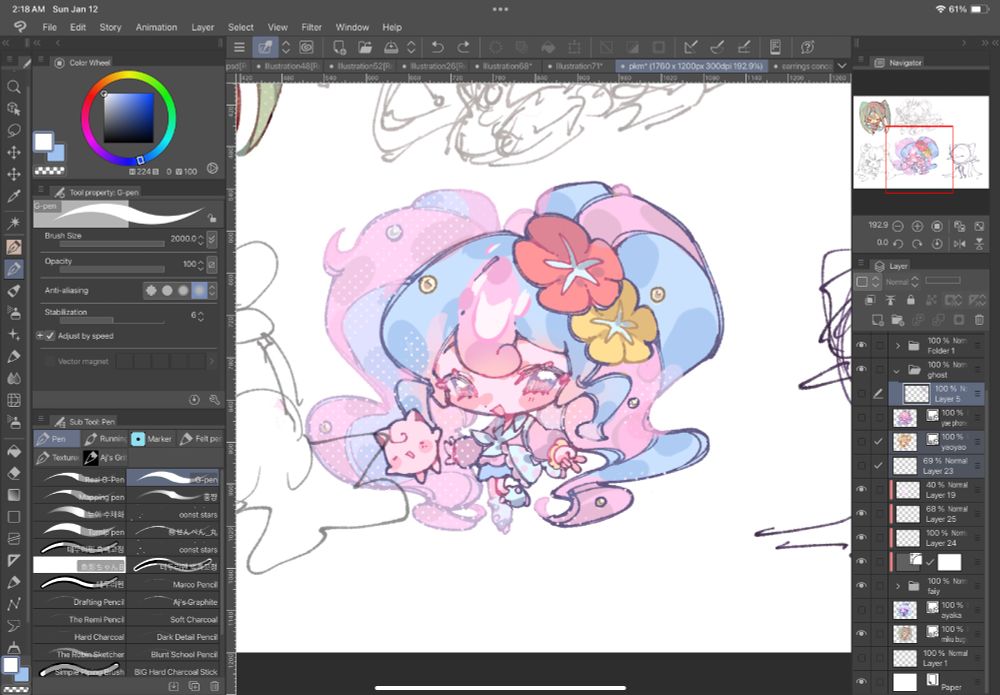Open Brush Size dynamics dropdown button
The image size is (1000, 695).
tap(212, 238)
